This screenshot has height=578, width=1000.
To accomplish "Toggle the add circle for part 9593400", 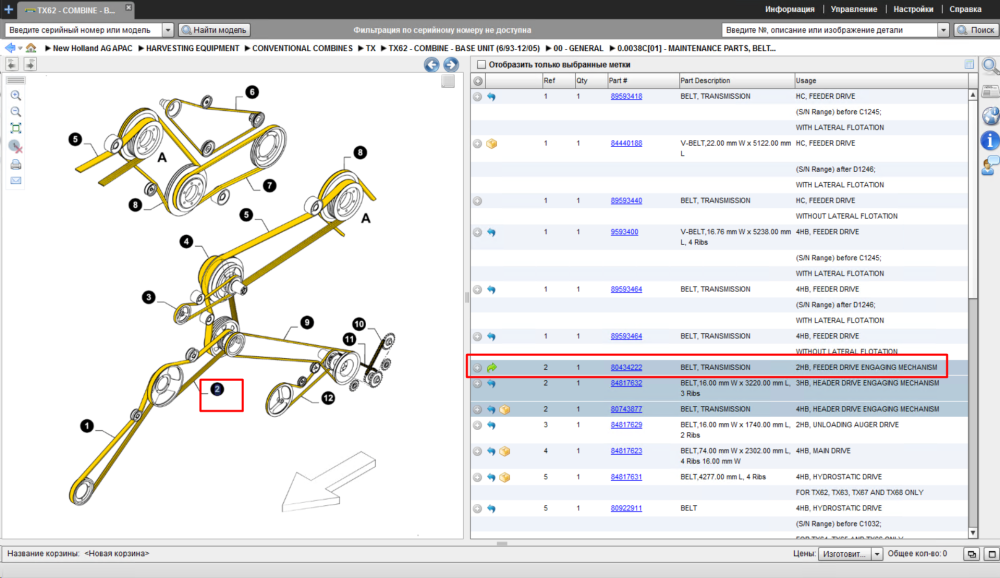I will pos(477,232).
